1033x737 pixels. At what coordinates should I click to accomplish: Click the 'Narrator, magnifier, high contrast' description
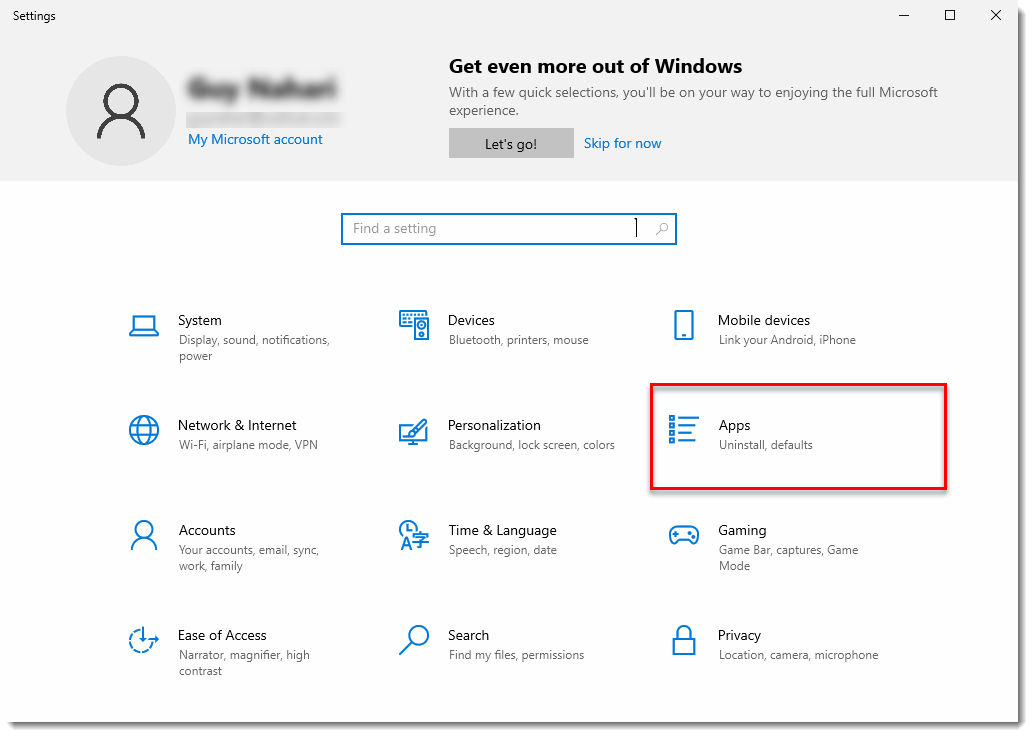(244, 663)
